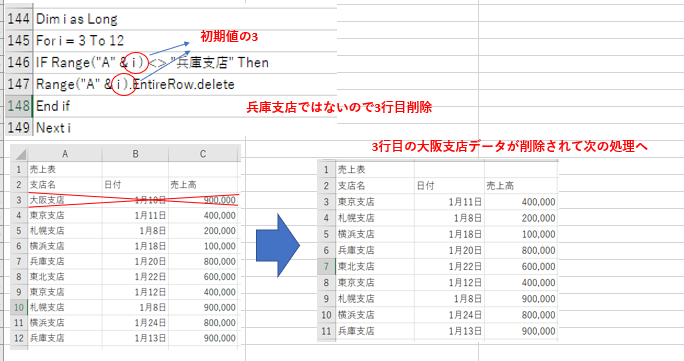Viewport: 684px width, 361px height.
Task: Select the highlighted row header 7 beside 東北支店
Action: [x=326, y=266]
